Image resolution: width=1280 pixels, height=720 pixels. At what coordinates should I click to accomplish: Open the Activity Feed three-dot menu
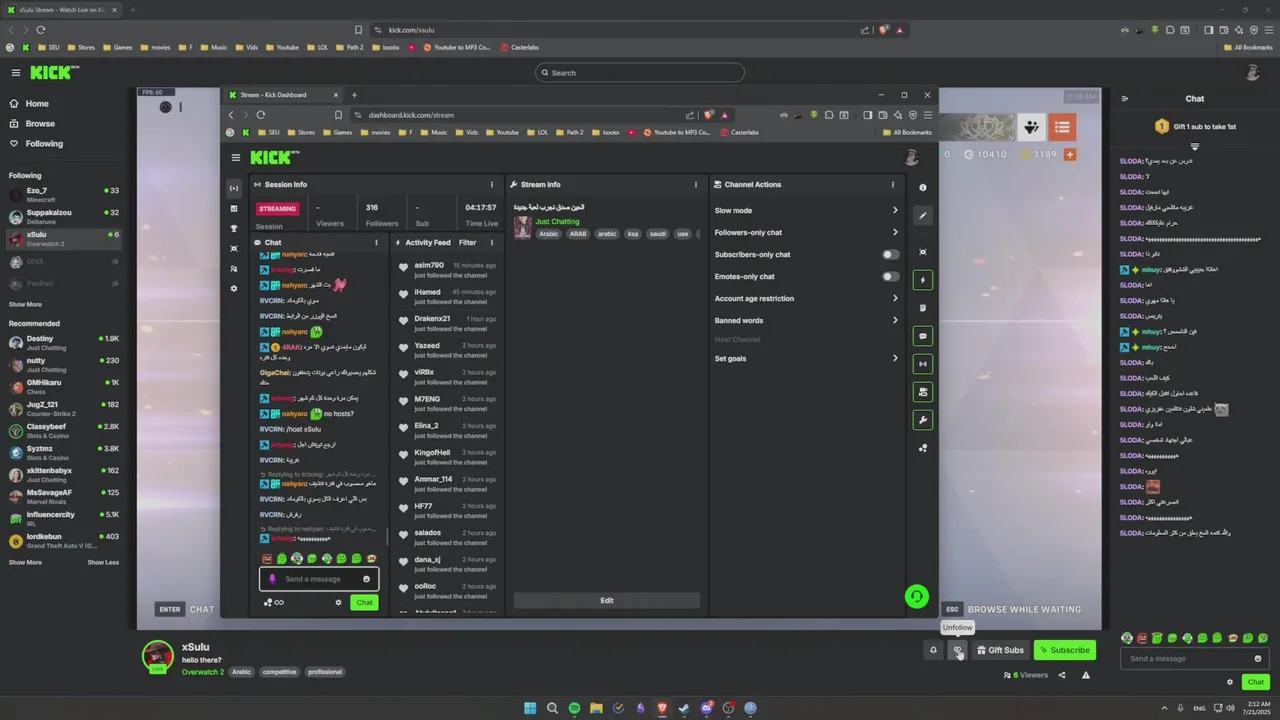point(491,242)
